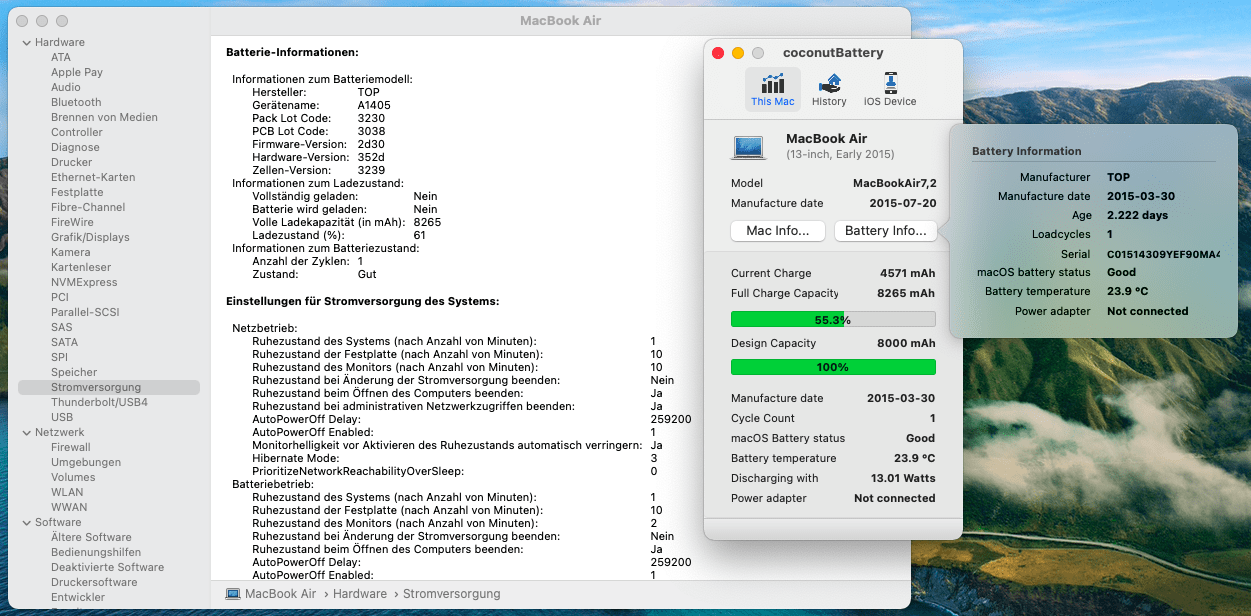This screenshot has height=616, width=1251.
Task: Select Firewall under Netzwerk
Action: tap(71, 447)
